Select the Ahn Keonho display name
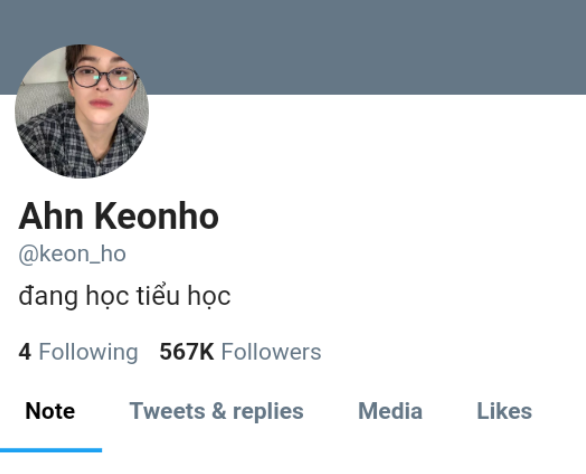Image resolution: width=586 pixels, height=474 pixels. point(118,216)
